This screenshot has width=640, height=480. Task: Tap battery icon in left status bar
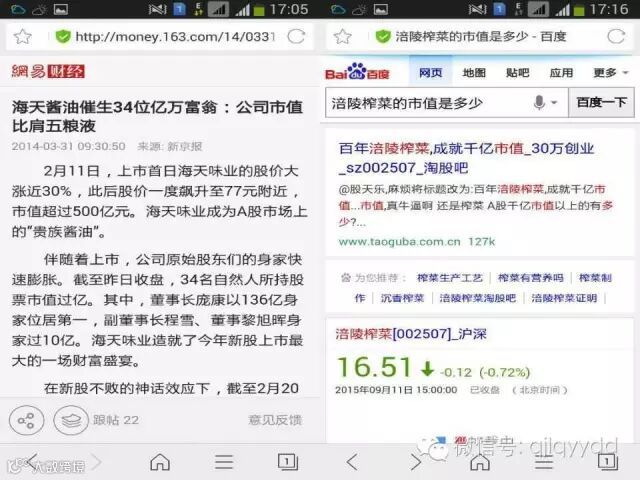click(x=258, y=9)
